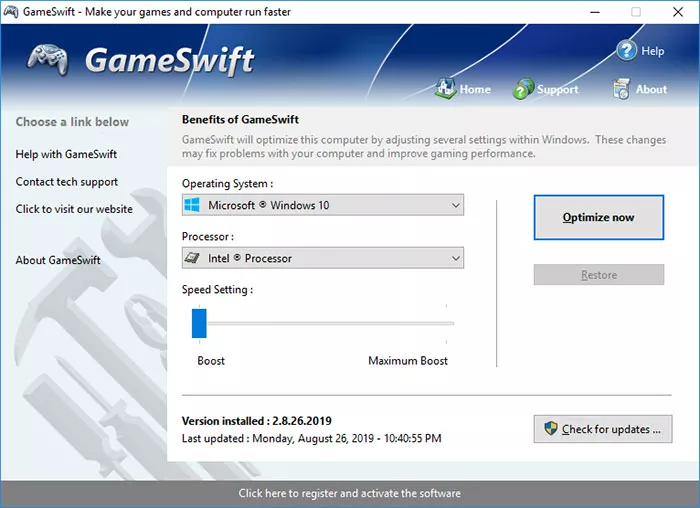Set speed slider track near Maximum Boost end
Screen dimensions: 700x508
click(446, 323)
